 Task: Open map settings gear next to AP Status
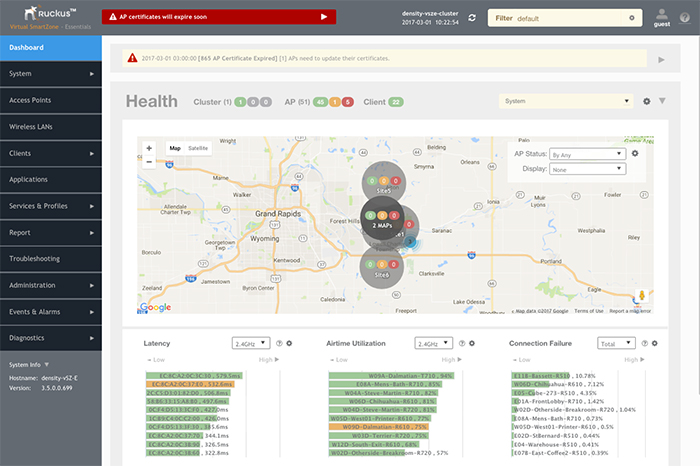tap(635, 154)
